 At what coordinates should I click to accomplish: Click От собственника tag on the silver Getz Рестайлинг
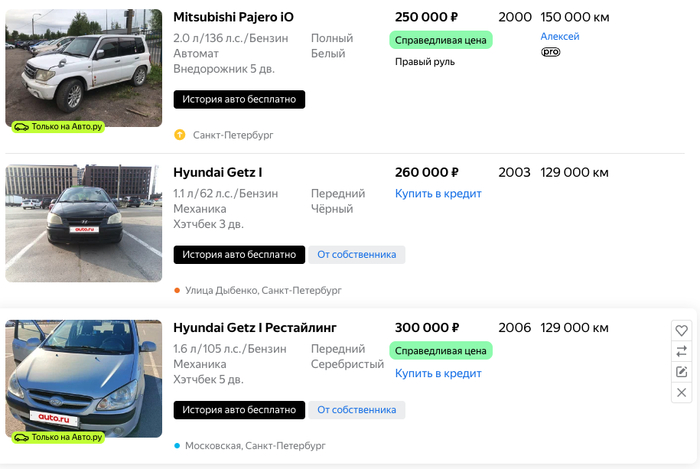tap(356, 409)
